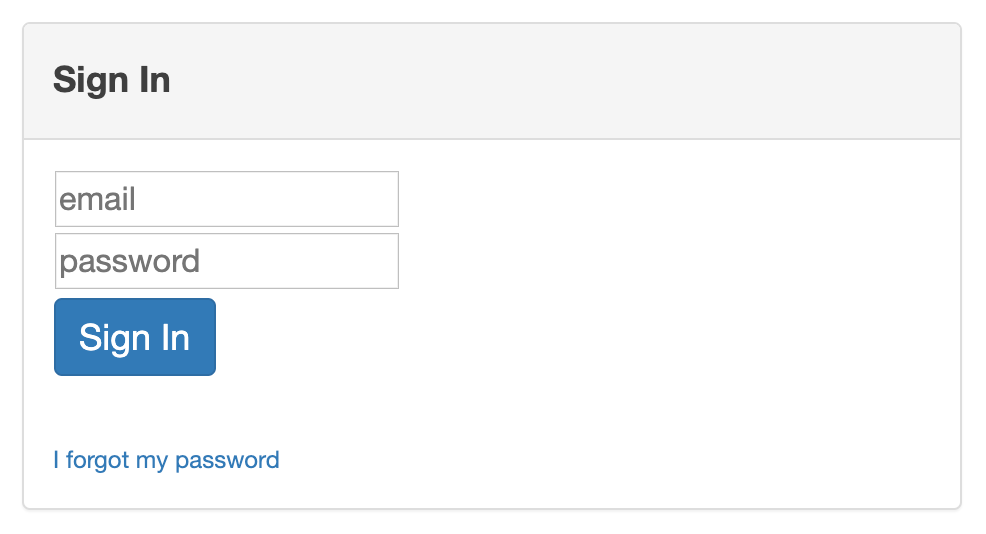Focus the password text box
The width and height of the screenshot is (986, 534).
click(x=227, y=261)
